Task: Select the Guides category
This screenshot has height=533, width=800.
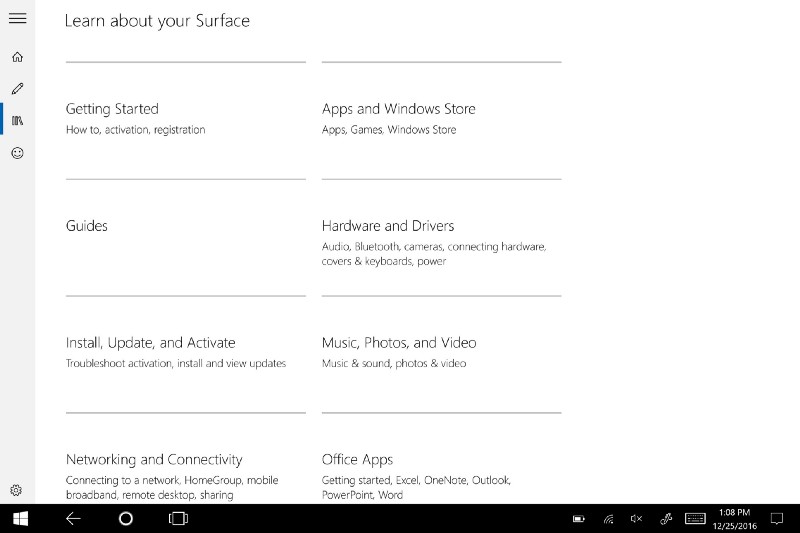Action: pos(87,226)
